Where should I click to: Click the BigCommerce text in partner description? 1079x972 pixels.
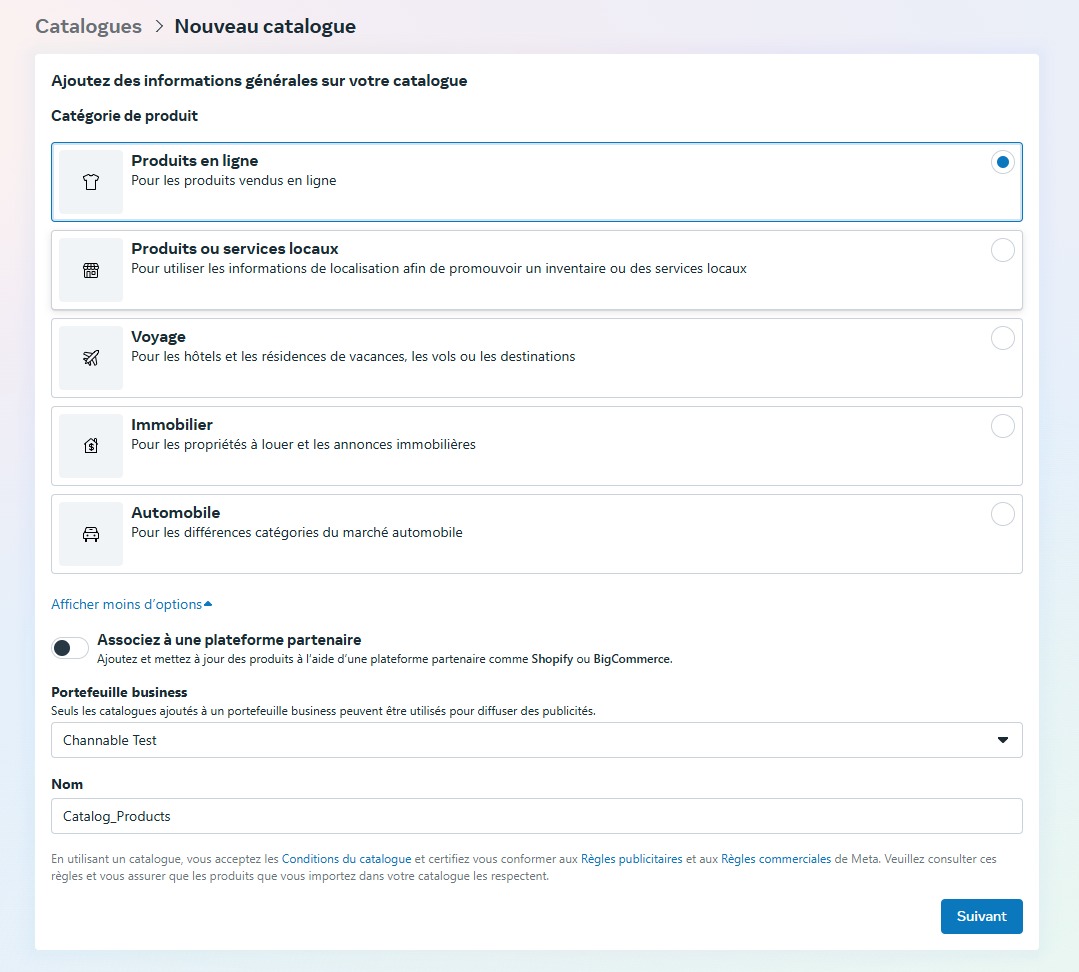click(x=632, y=659)
